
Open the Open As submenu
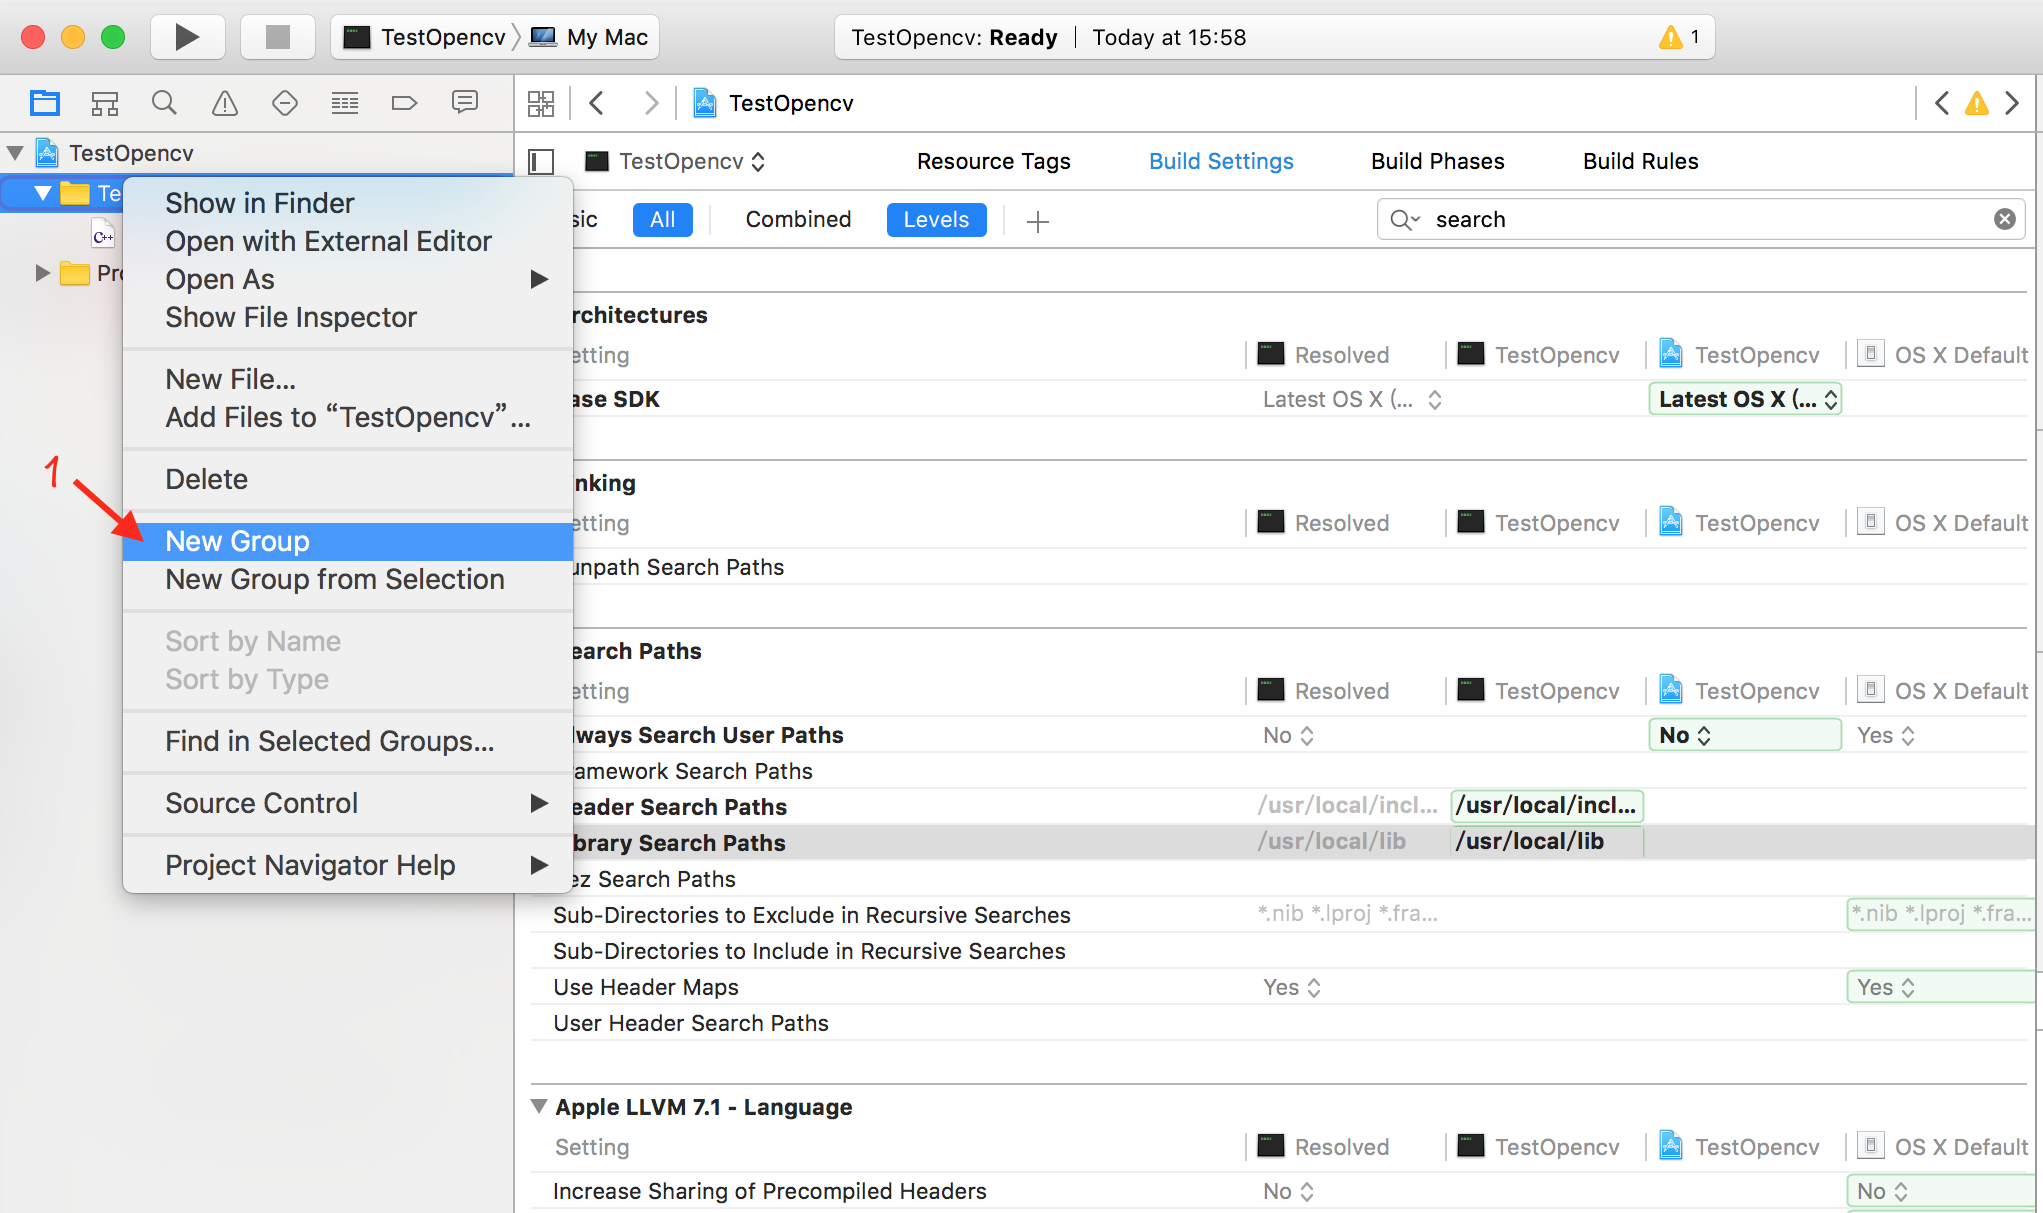[x=348, y=279]
